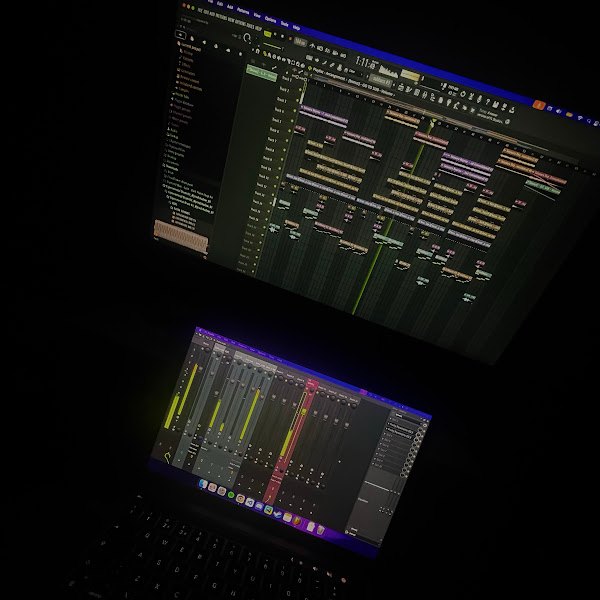Click the green round app icon in laptop dock
Screen dimensions: 600x600
231,495
